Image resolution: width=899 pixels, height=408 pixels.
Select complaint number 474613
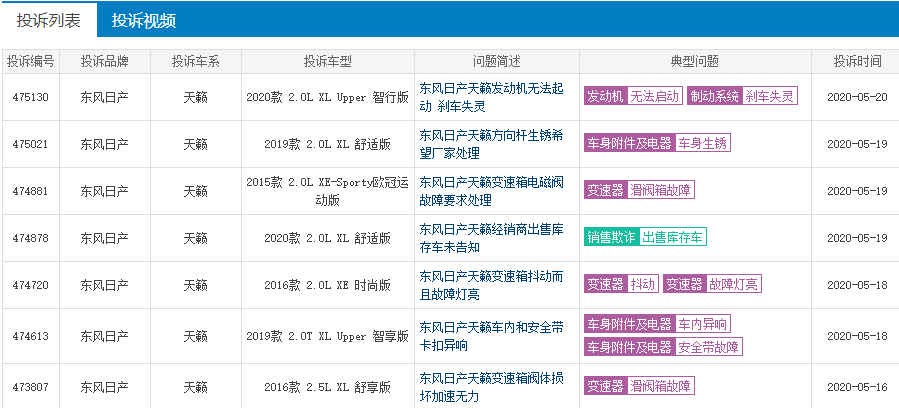(30, 336)
